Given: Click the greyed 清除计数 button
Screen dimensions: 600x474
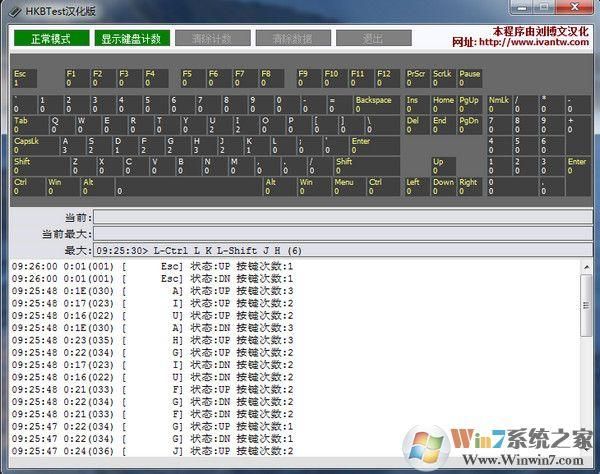Looking at the screenshot, I should [213, 38].
